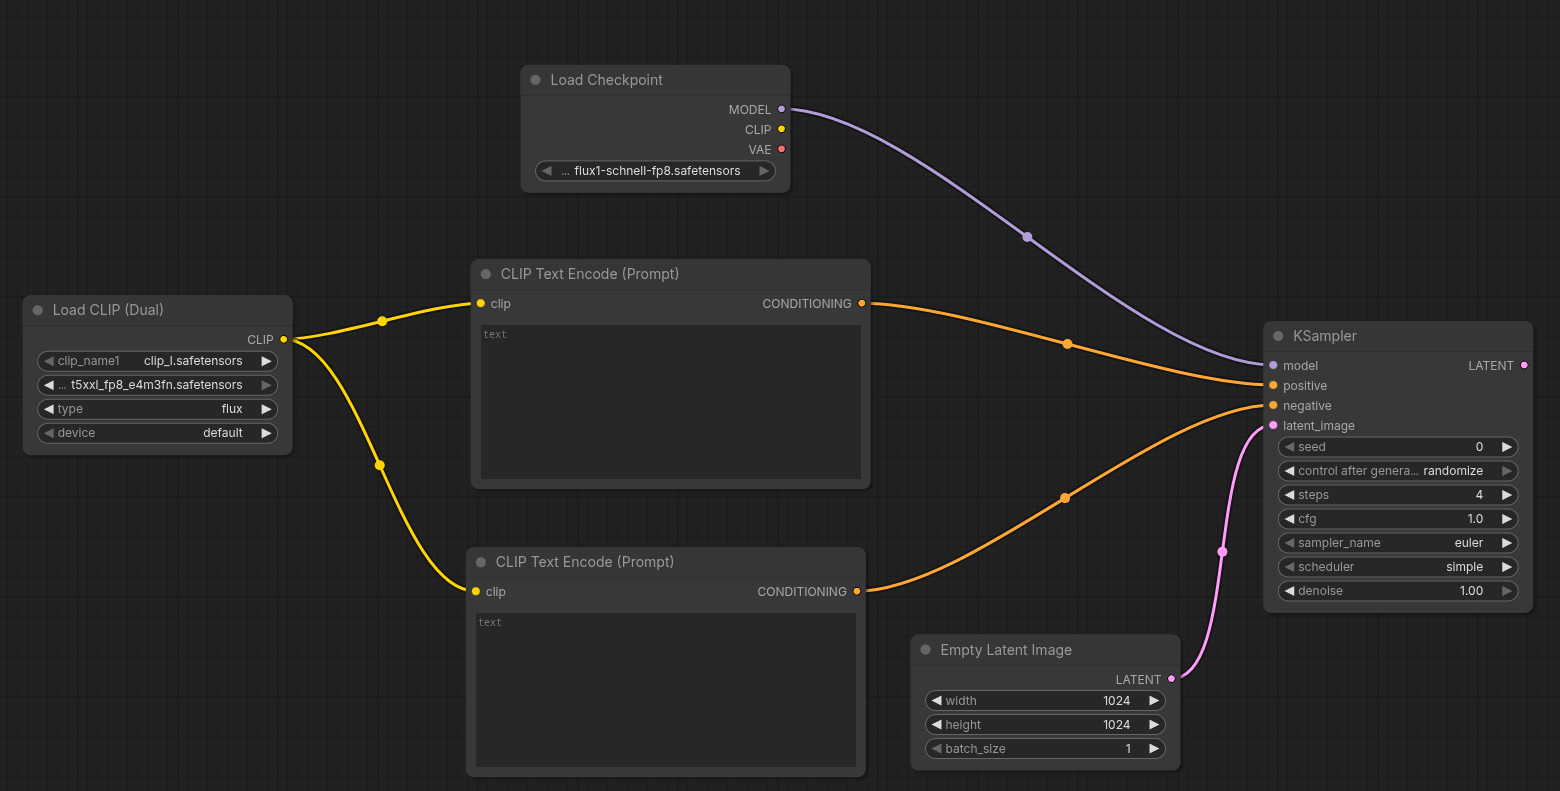
Task: Click the lower CLIP Text Encode clip input socket
Action: point(476,591)
